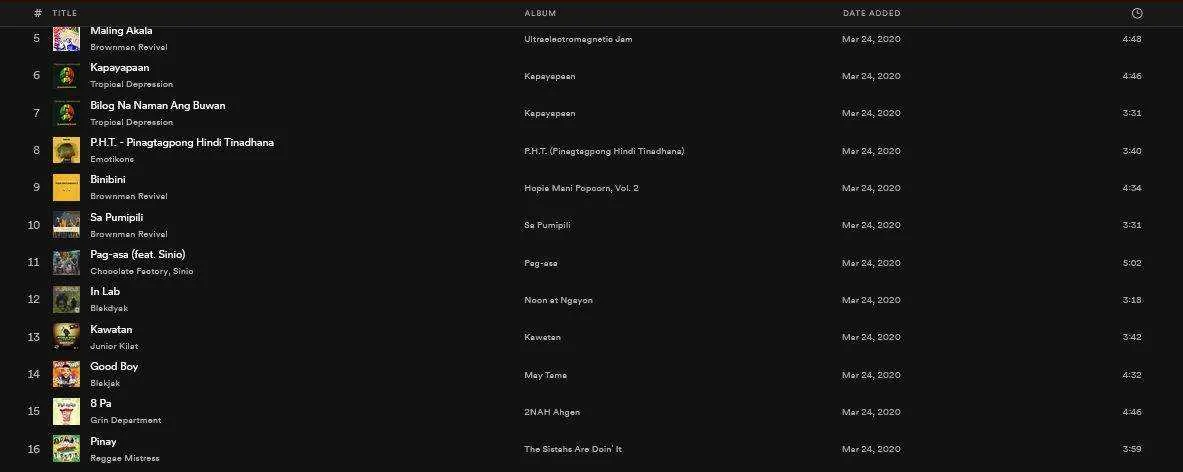Screen dimensions: 1183x472
Task: Open the Reggae Mistress artist link
Action: [124, 458]
